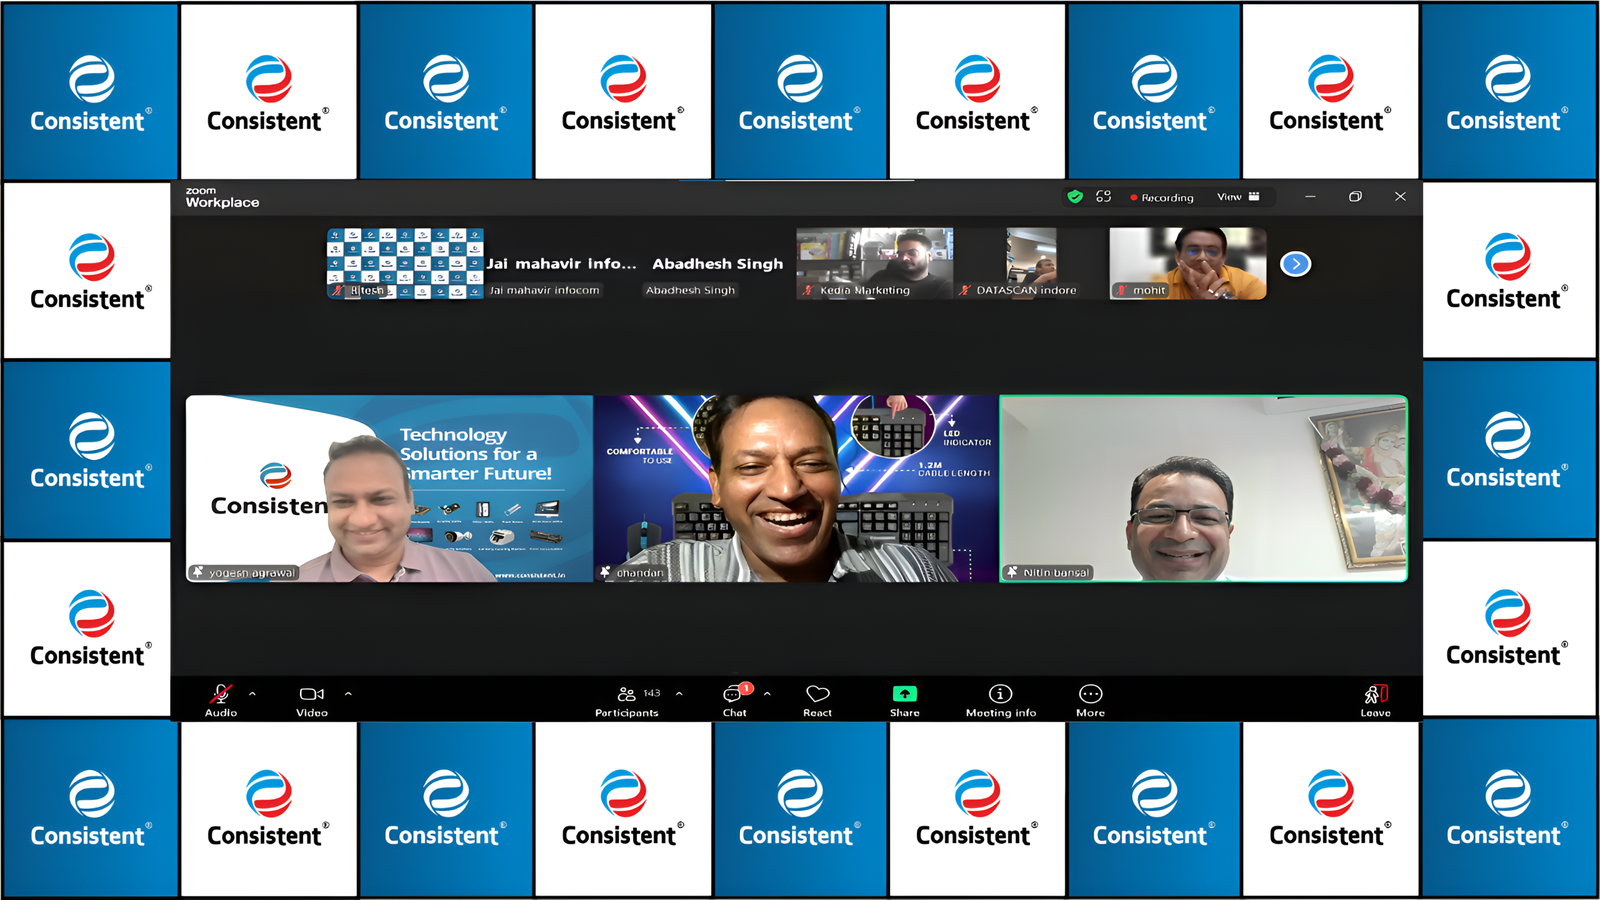Click the fullscreen icon beside the shield
Viewport: 1600px width, 900px height.
point(1103,197)
